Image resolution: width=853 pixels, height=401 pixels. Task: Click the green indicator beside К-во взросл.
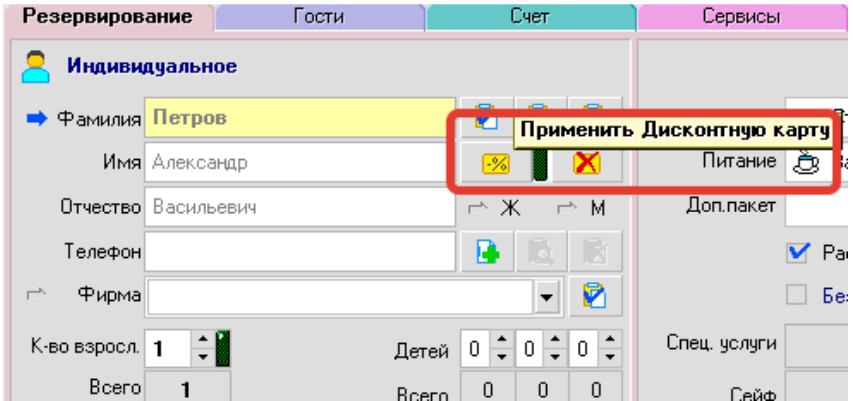[223, 349]
